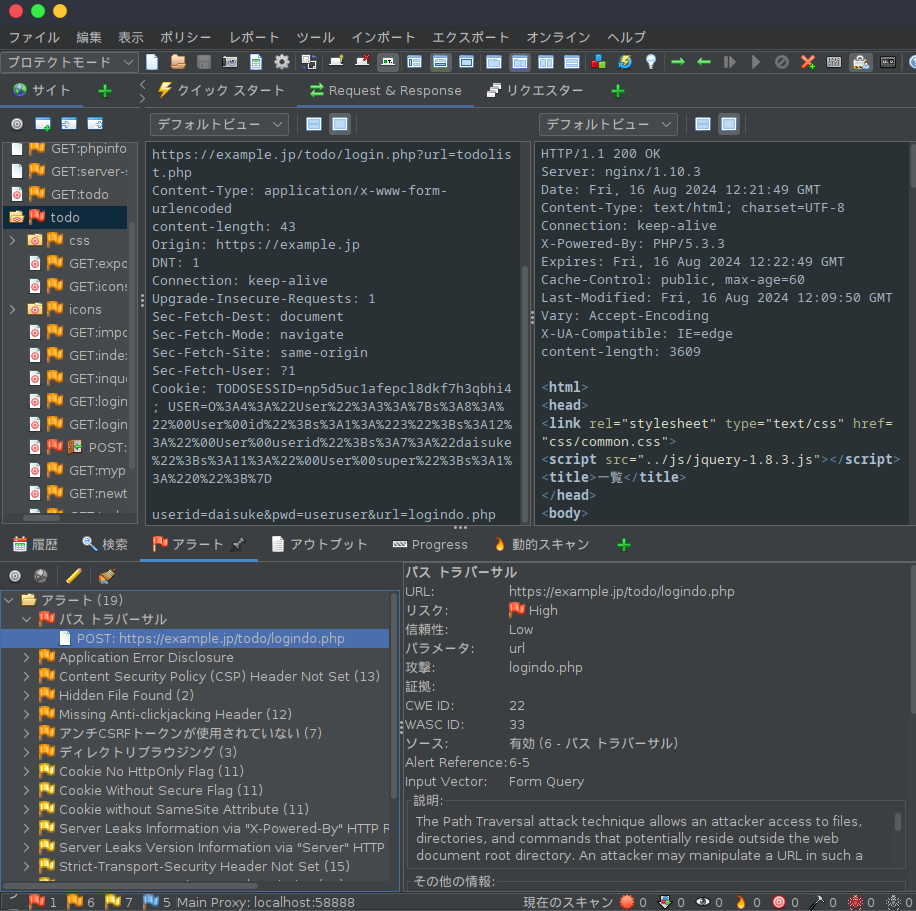The width and height of the screenshot is (916, 911).
Task: Collapse the アラート (19) root node
Action: tap(9, 600)
